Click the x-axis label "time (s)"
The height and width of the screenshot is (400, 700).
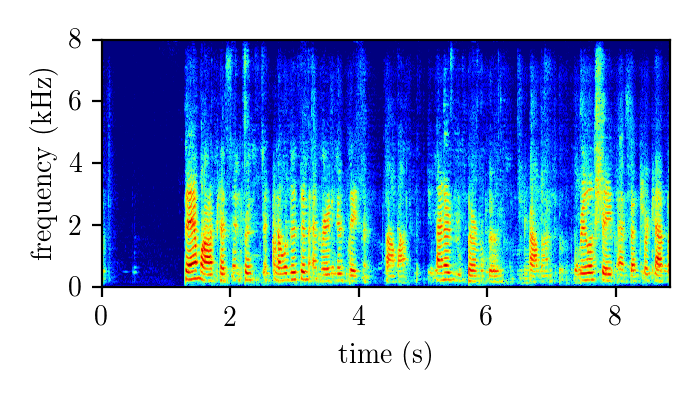[385, 355]
